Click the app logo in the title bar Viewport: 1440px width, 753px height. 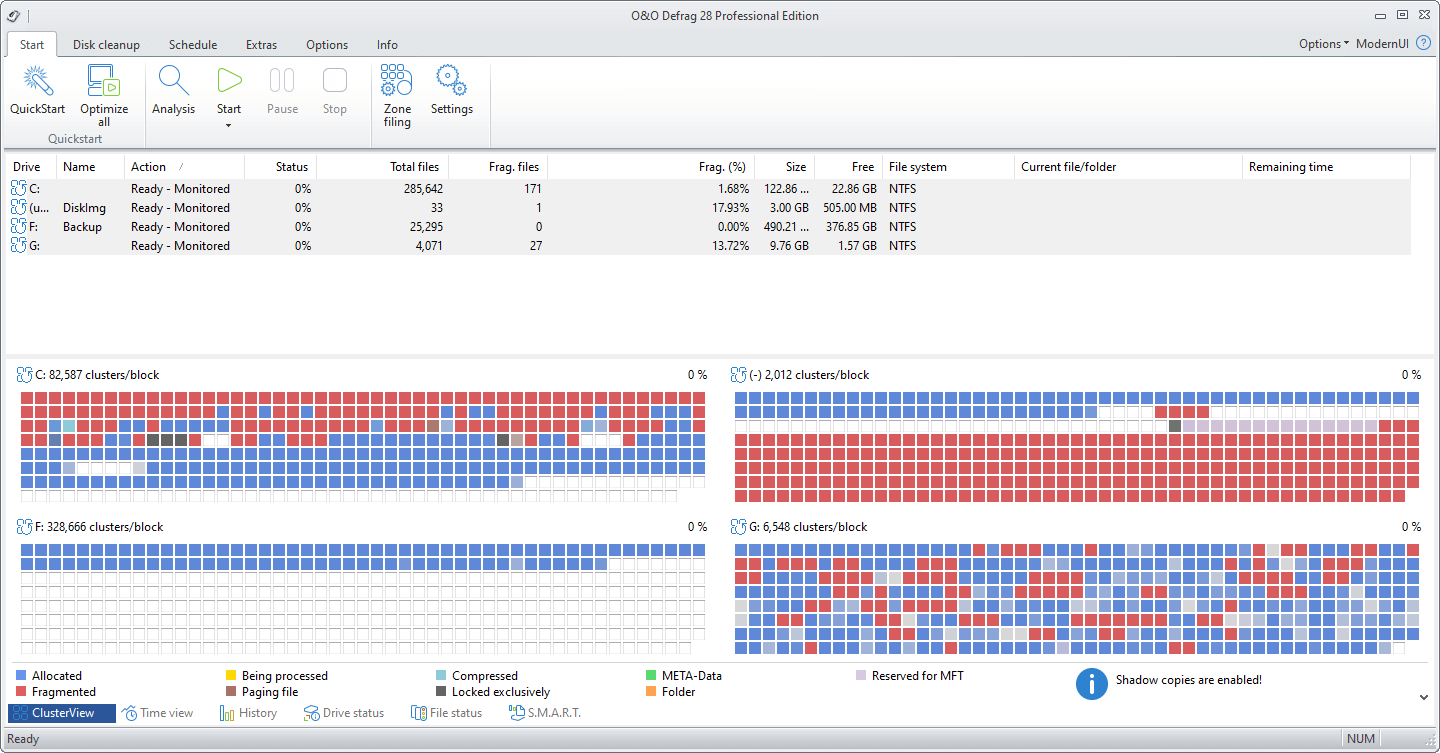tap(13, 15)
